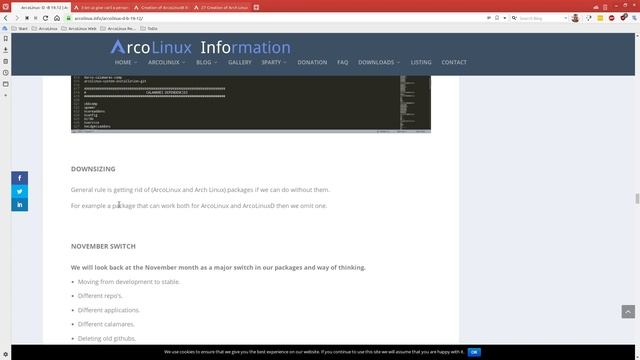Click the green padlock site info icon
The height and width of the screenshot is (360, 640).
pos(69,18)
